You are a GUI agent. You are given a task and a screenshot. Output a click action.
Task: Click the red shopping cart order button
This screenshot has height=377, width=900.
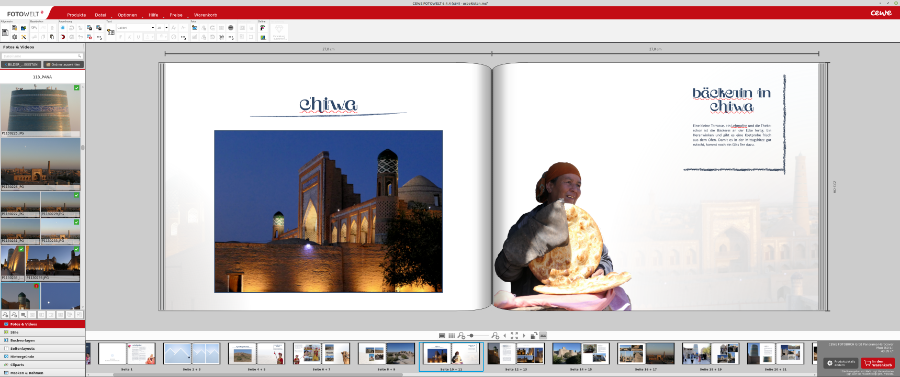tap(878, 363)
